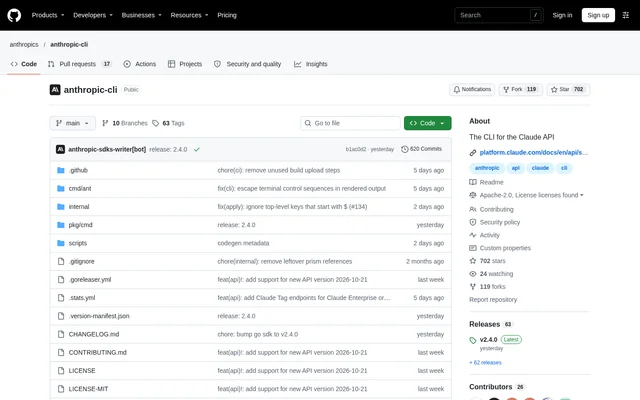Image resolution: width=640 pixels, height=400 pixels.
Task: Open the .version-manifest.json file
Action: point(99,316)
